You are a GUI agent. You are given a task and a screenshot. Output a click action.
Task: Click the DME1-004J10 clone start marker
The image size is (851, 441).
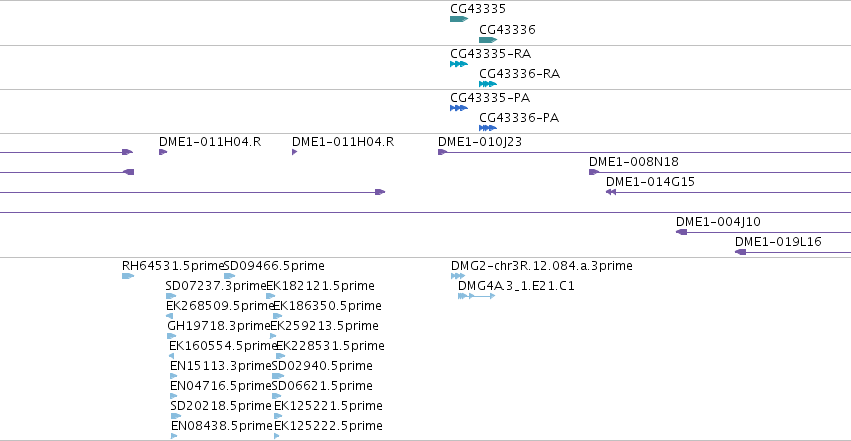click(x=682, y=232)
